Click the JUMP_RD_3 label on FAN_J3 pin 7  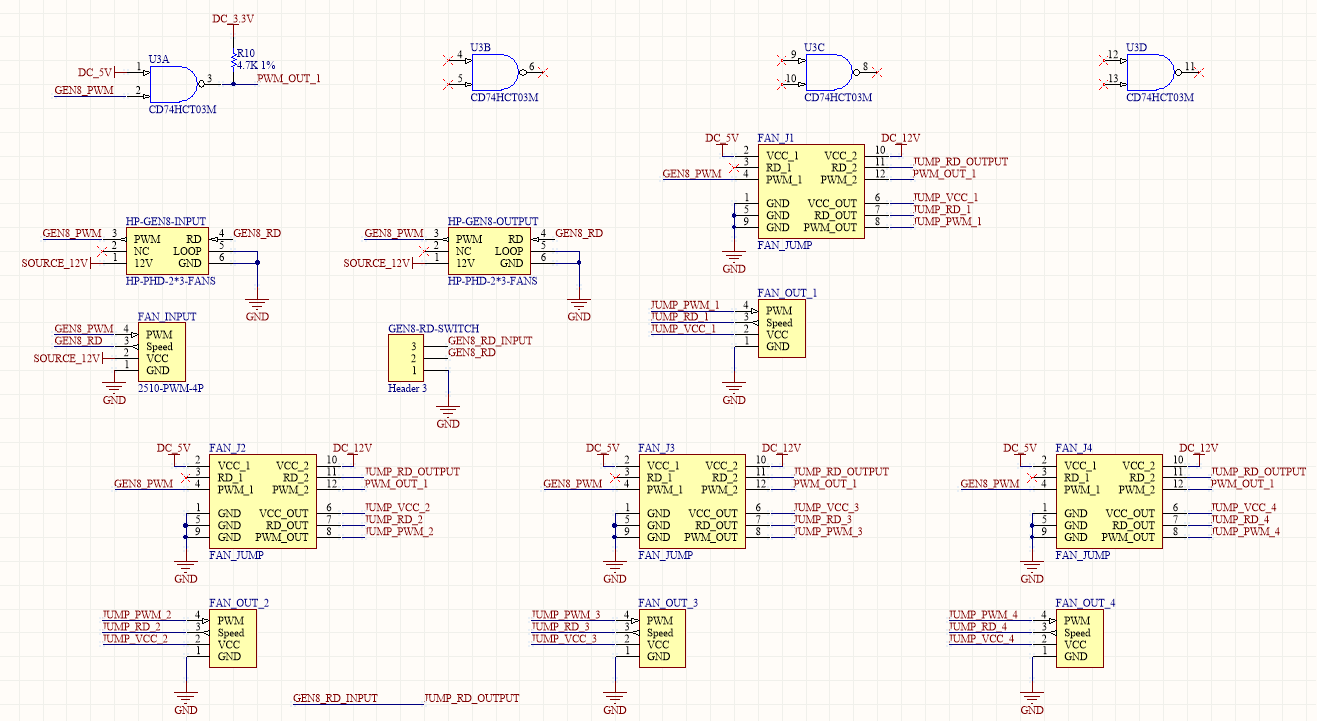[823, 520]
